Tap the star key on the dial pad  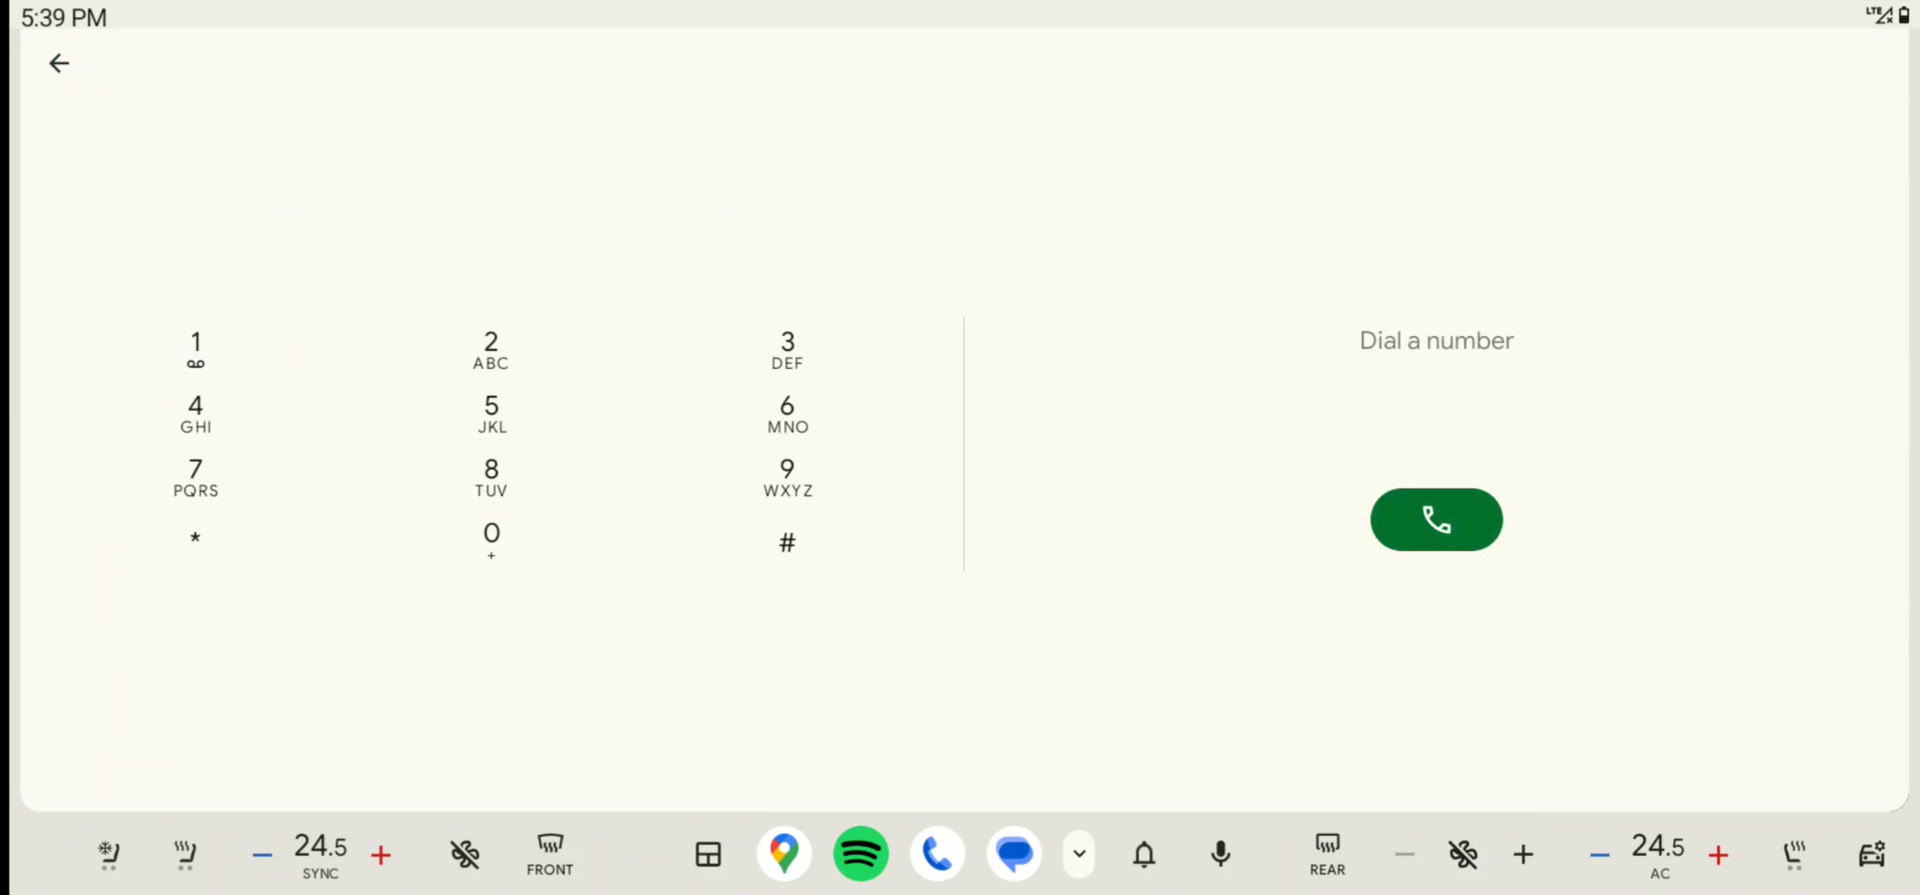(x=196, y=539)
